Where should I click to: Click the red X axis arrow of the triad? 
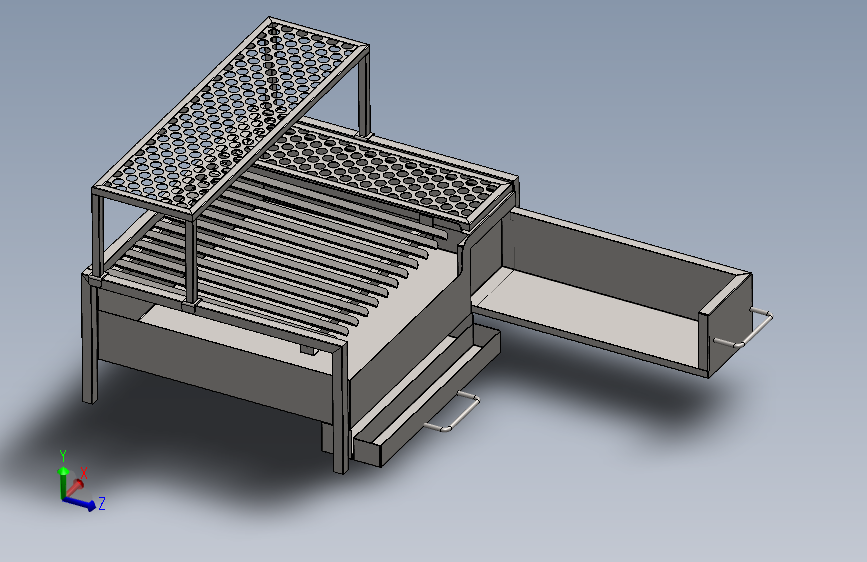(x=75, y=487)
